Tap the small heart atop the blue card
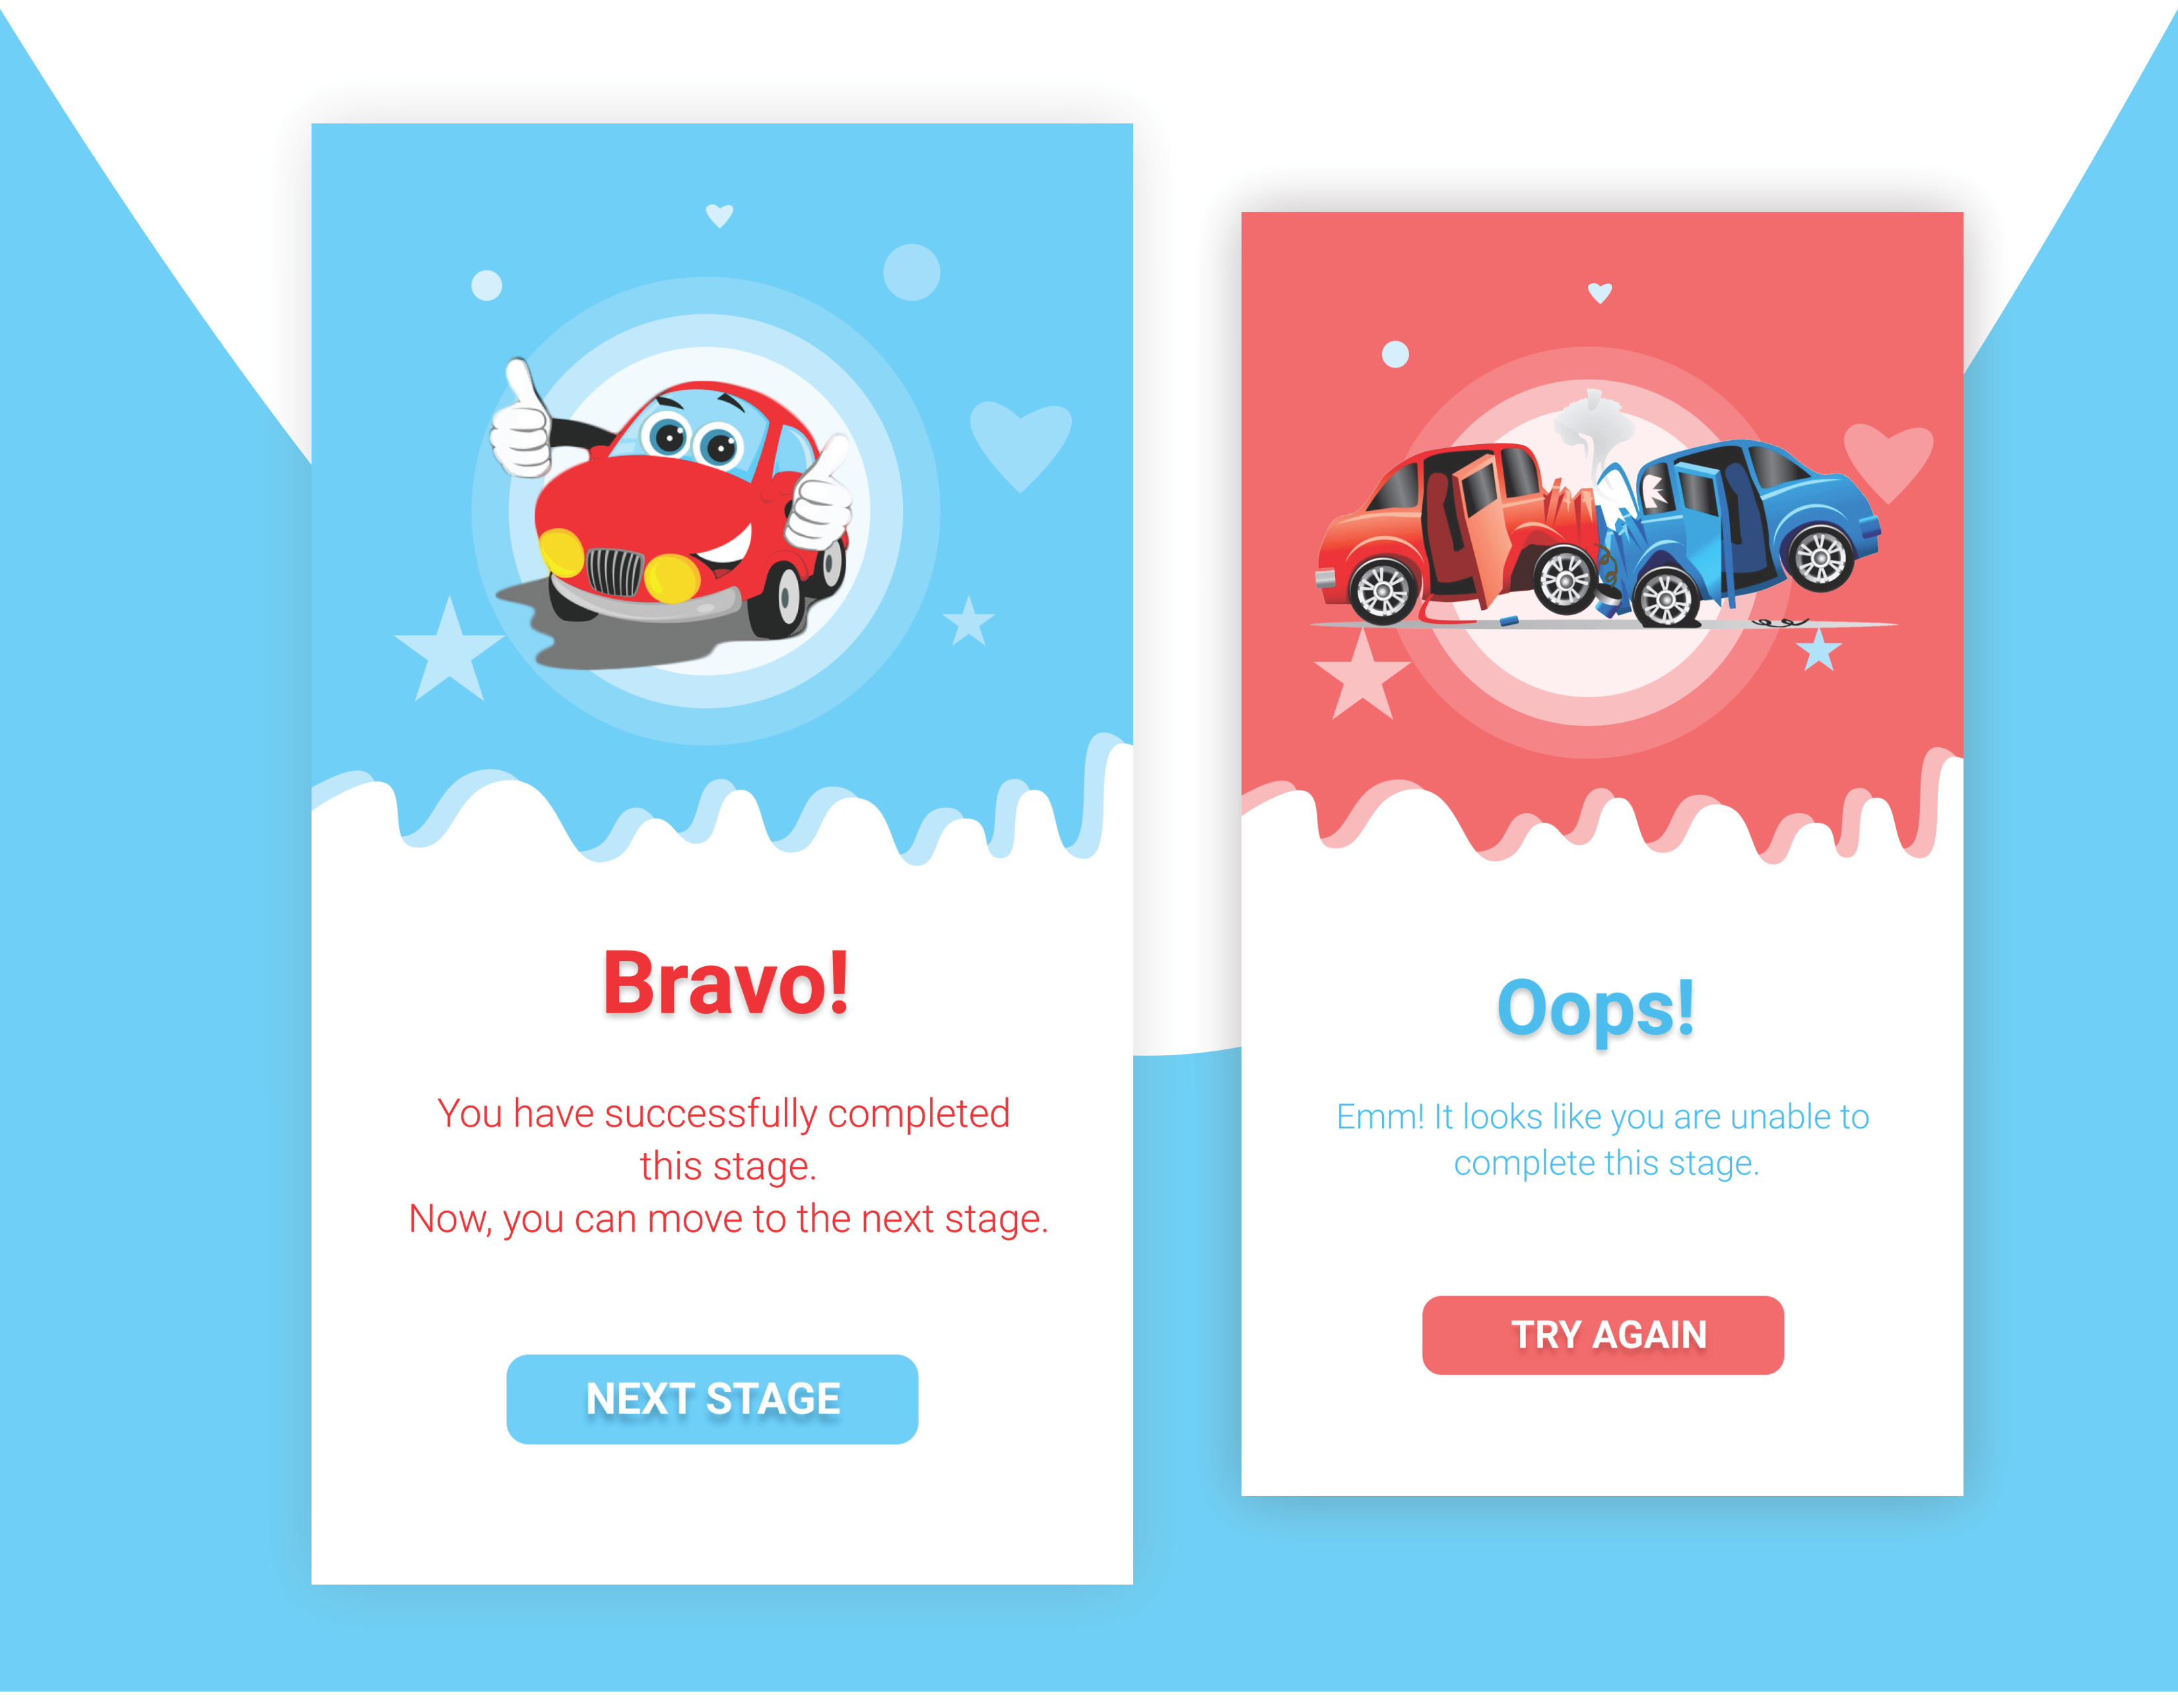Image resolution: width=2178 pixels, height=1708 pixels. click(x=719, y=215)
